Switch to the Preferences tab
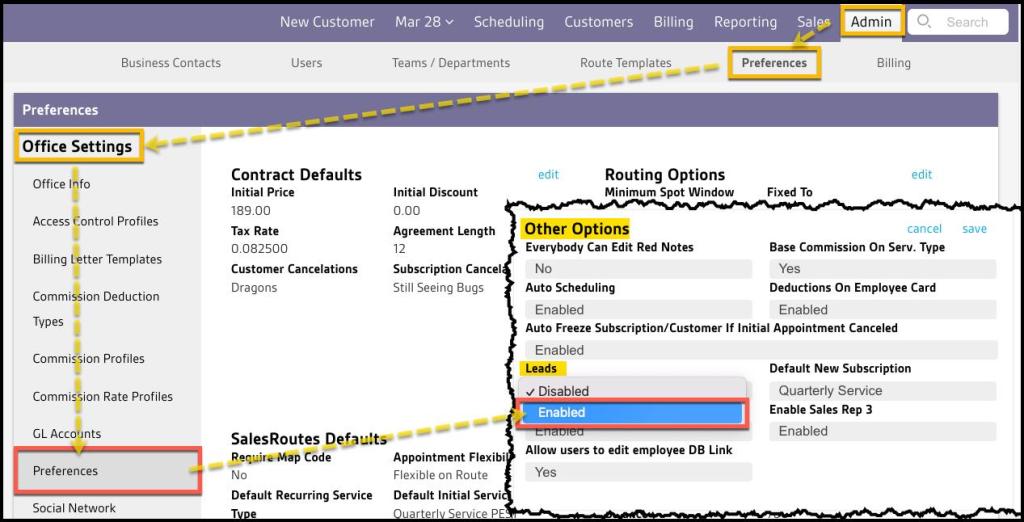 click(x=774, y=63)
